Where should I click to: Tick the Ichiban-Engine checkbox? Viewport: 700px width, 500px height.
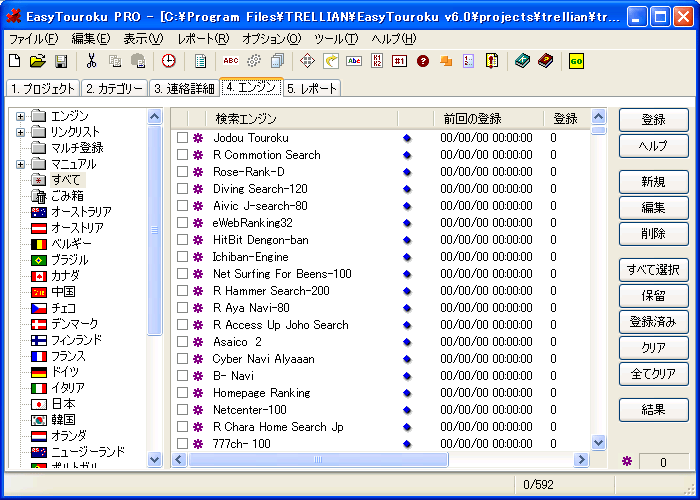tap(182, 256)
